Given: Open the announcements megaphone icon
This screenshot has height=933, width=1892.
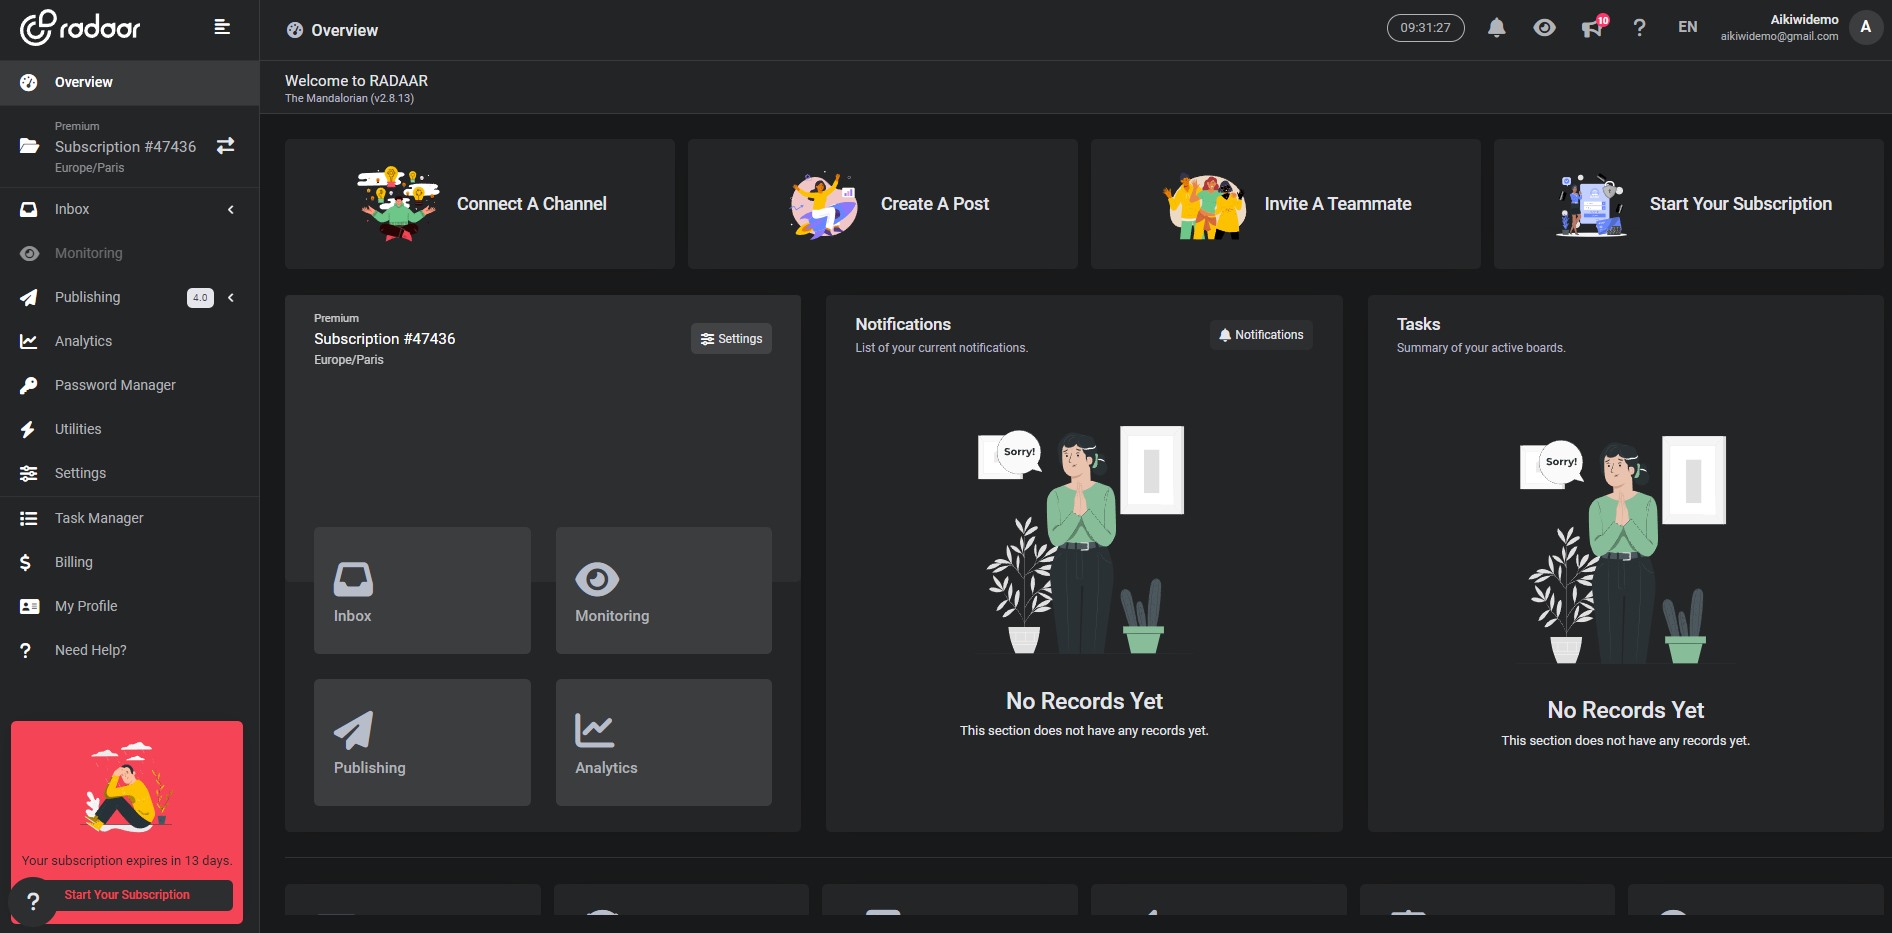Looking at the screenshot, I should [1592, 28].
